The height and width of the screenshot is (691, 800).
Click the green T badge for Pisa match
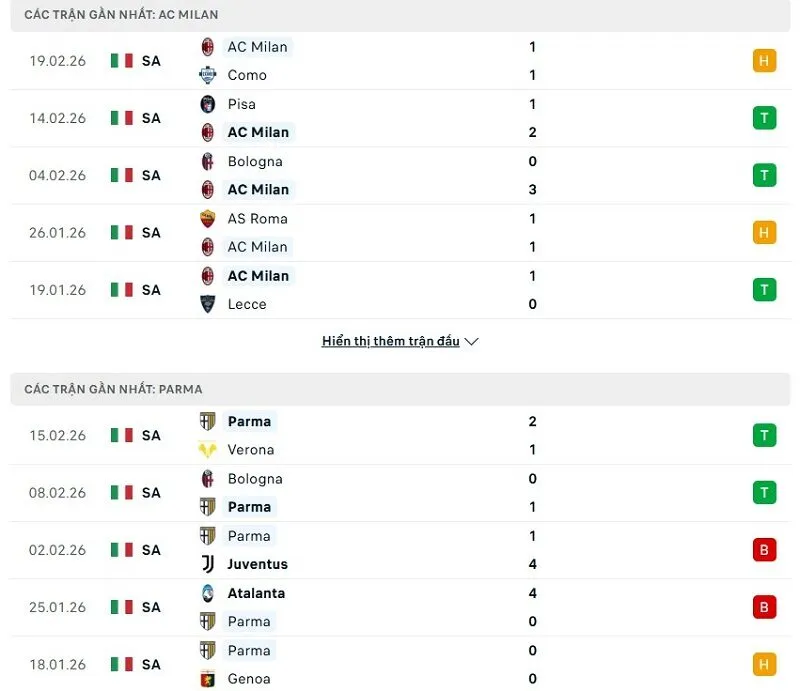(x=764, y=118)
